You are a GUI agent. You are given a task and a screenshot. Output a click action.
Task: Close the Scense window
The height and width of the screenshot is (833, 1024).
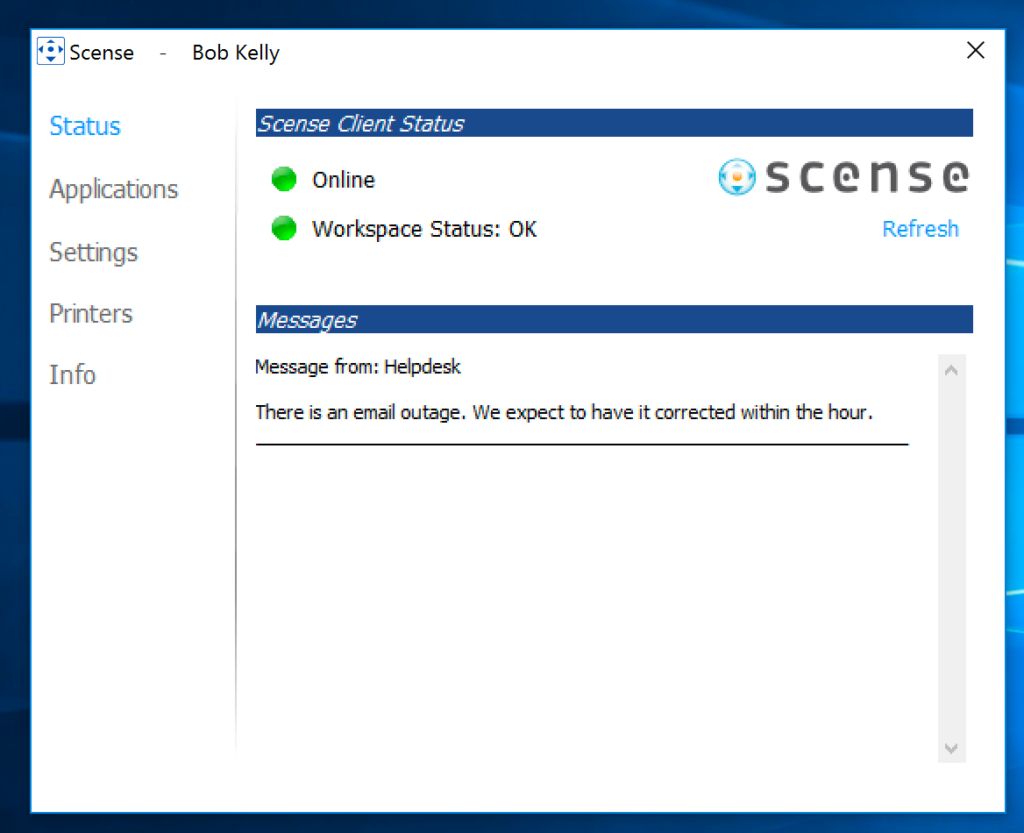[976, 50]
